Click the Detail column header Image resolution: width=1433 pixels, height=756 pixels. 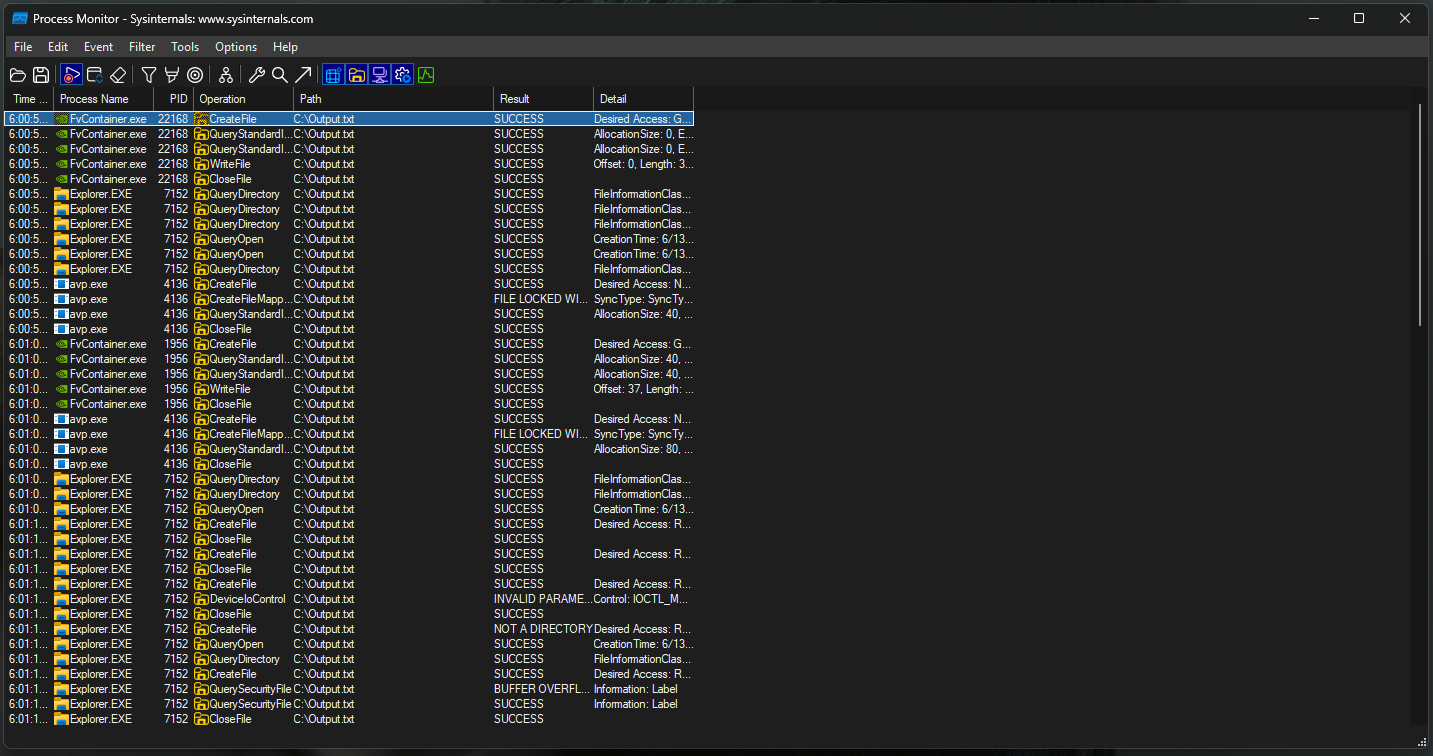(643, 99)
